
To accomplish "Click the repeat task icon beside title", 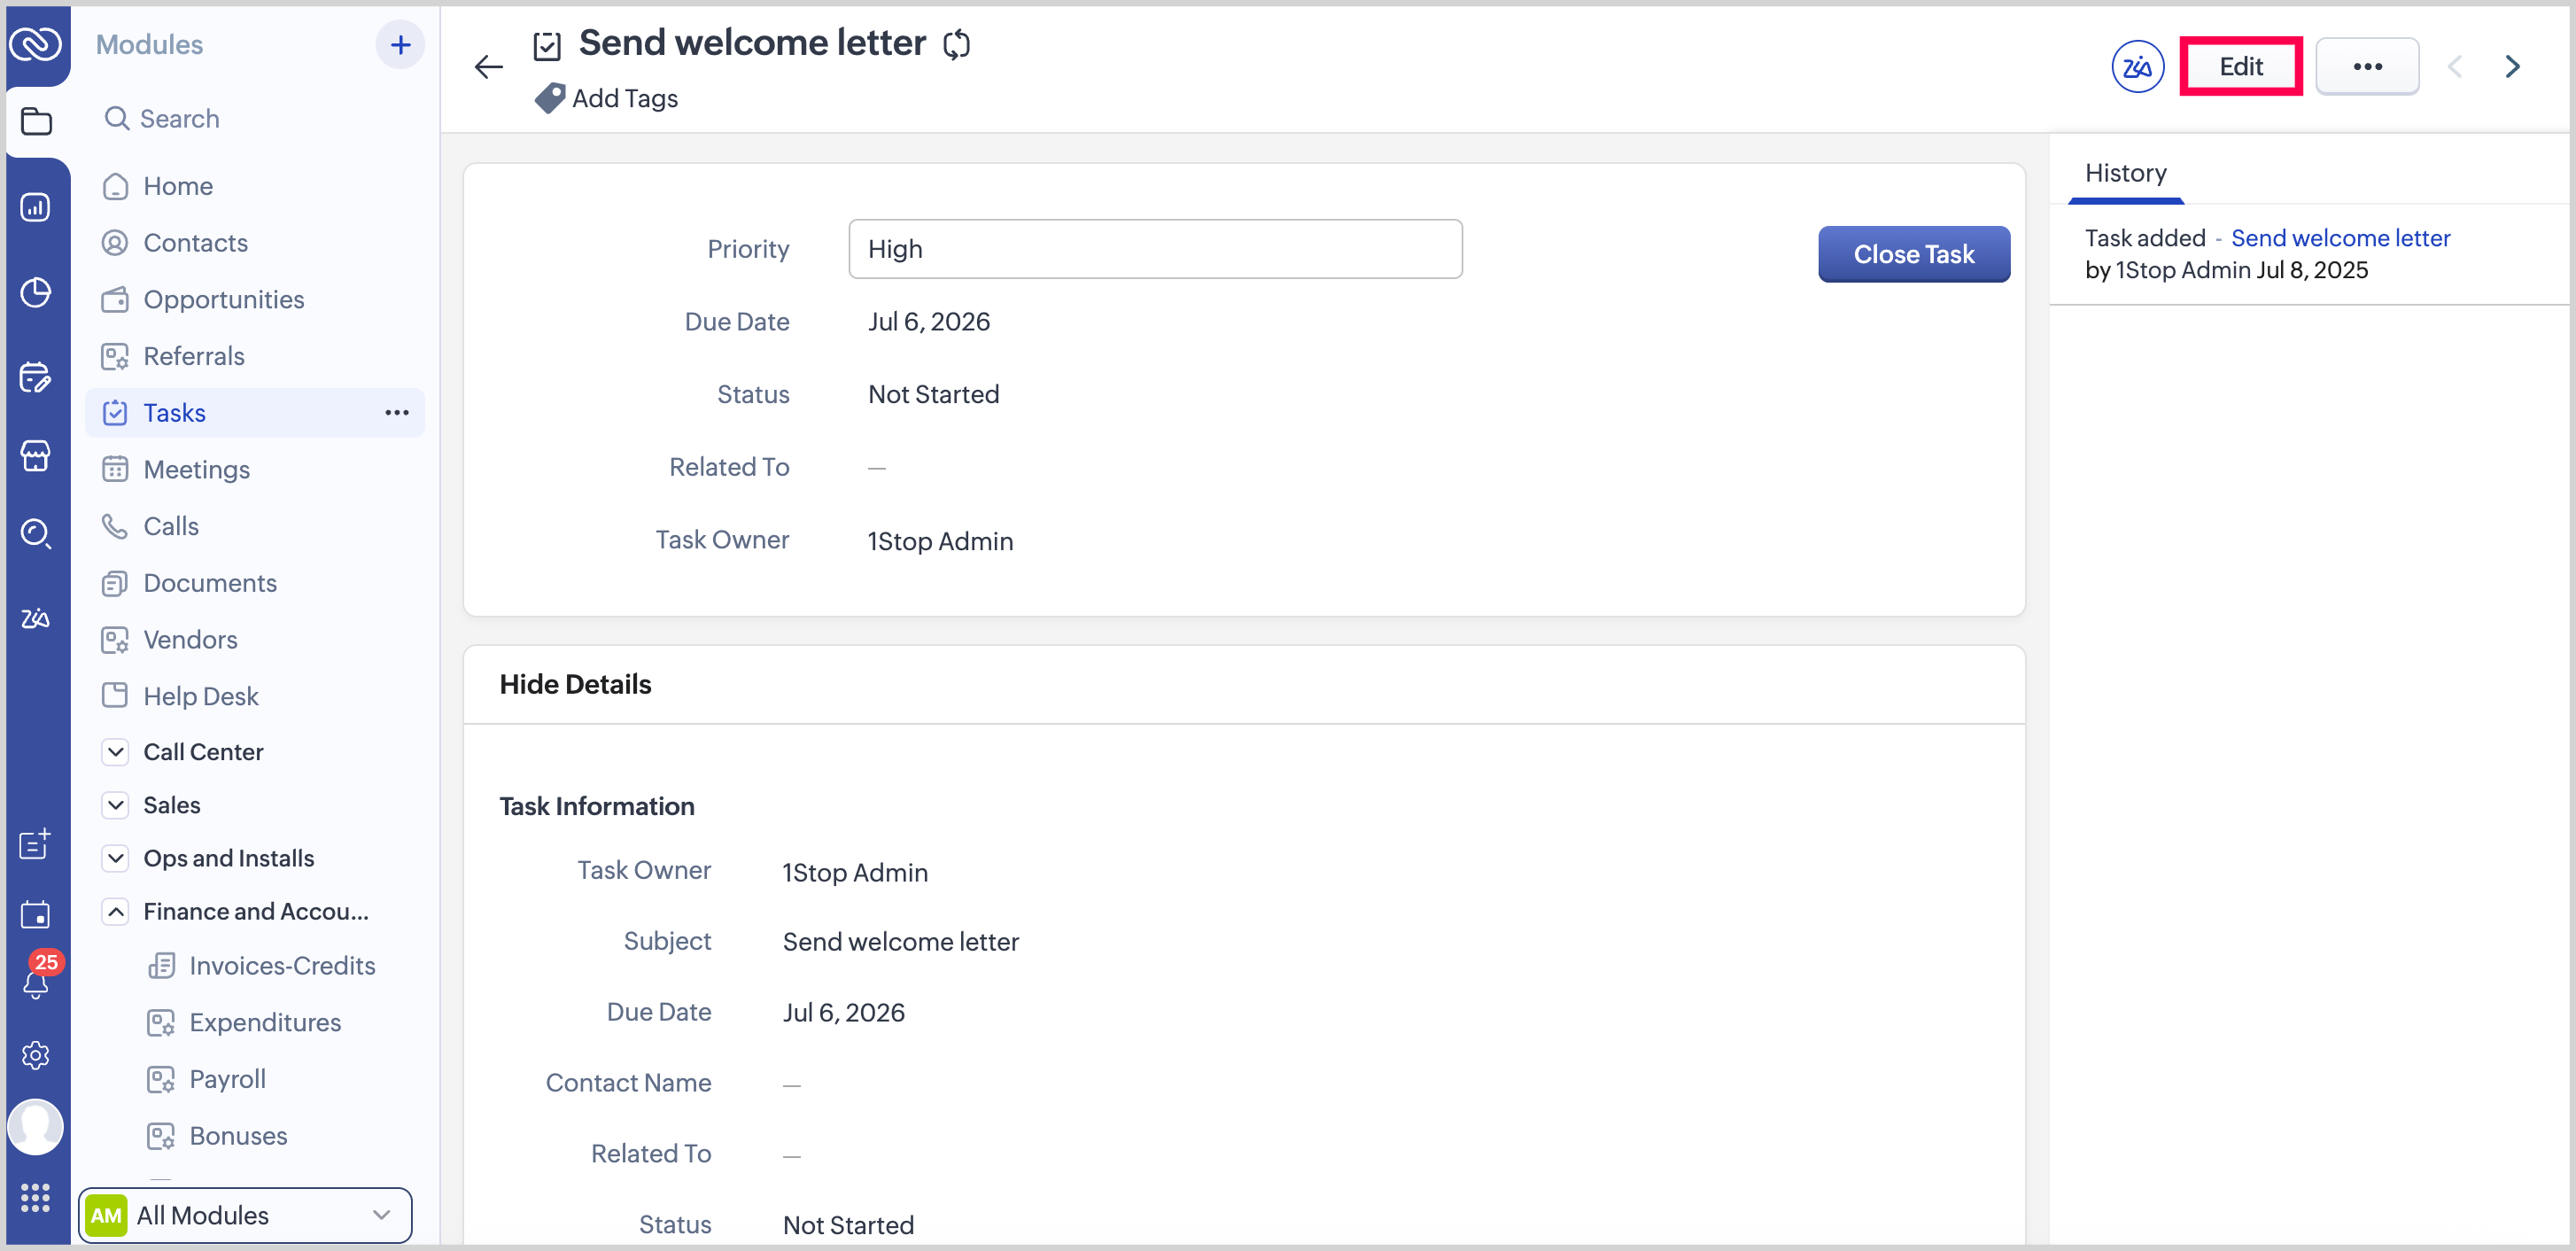I will click(x=956, y=44).
